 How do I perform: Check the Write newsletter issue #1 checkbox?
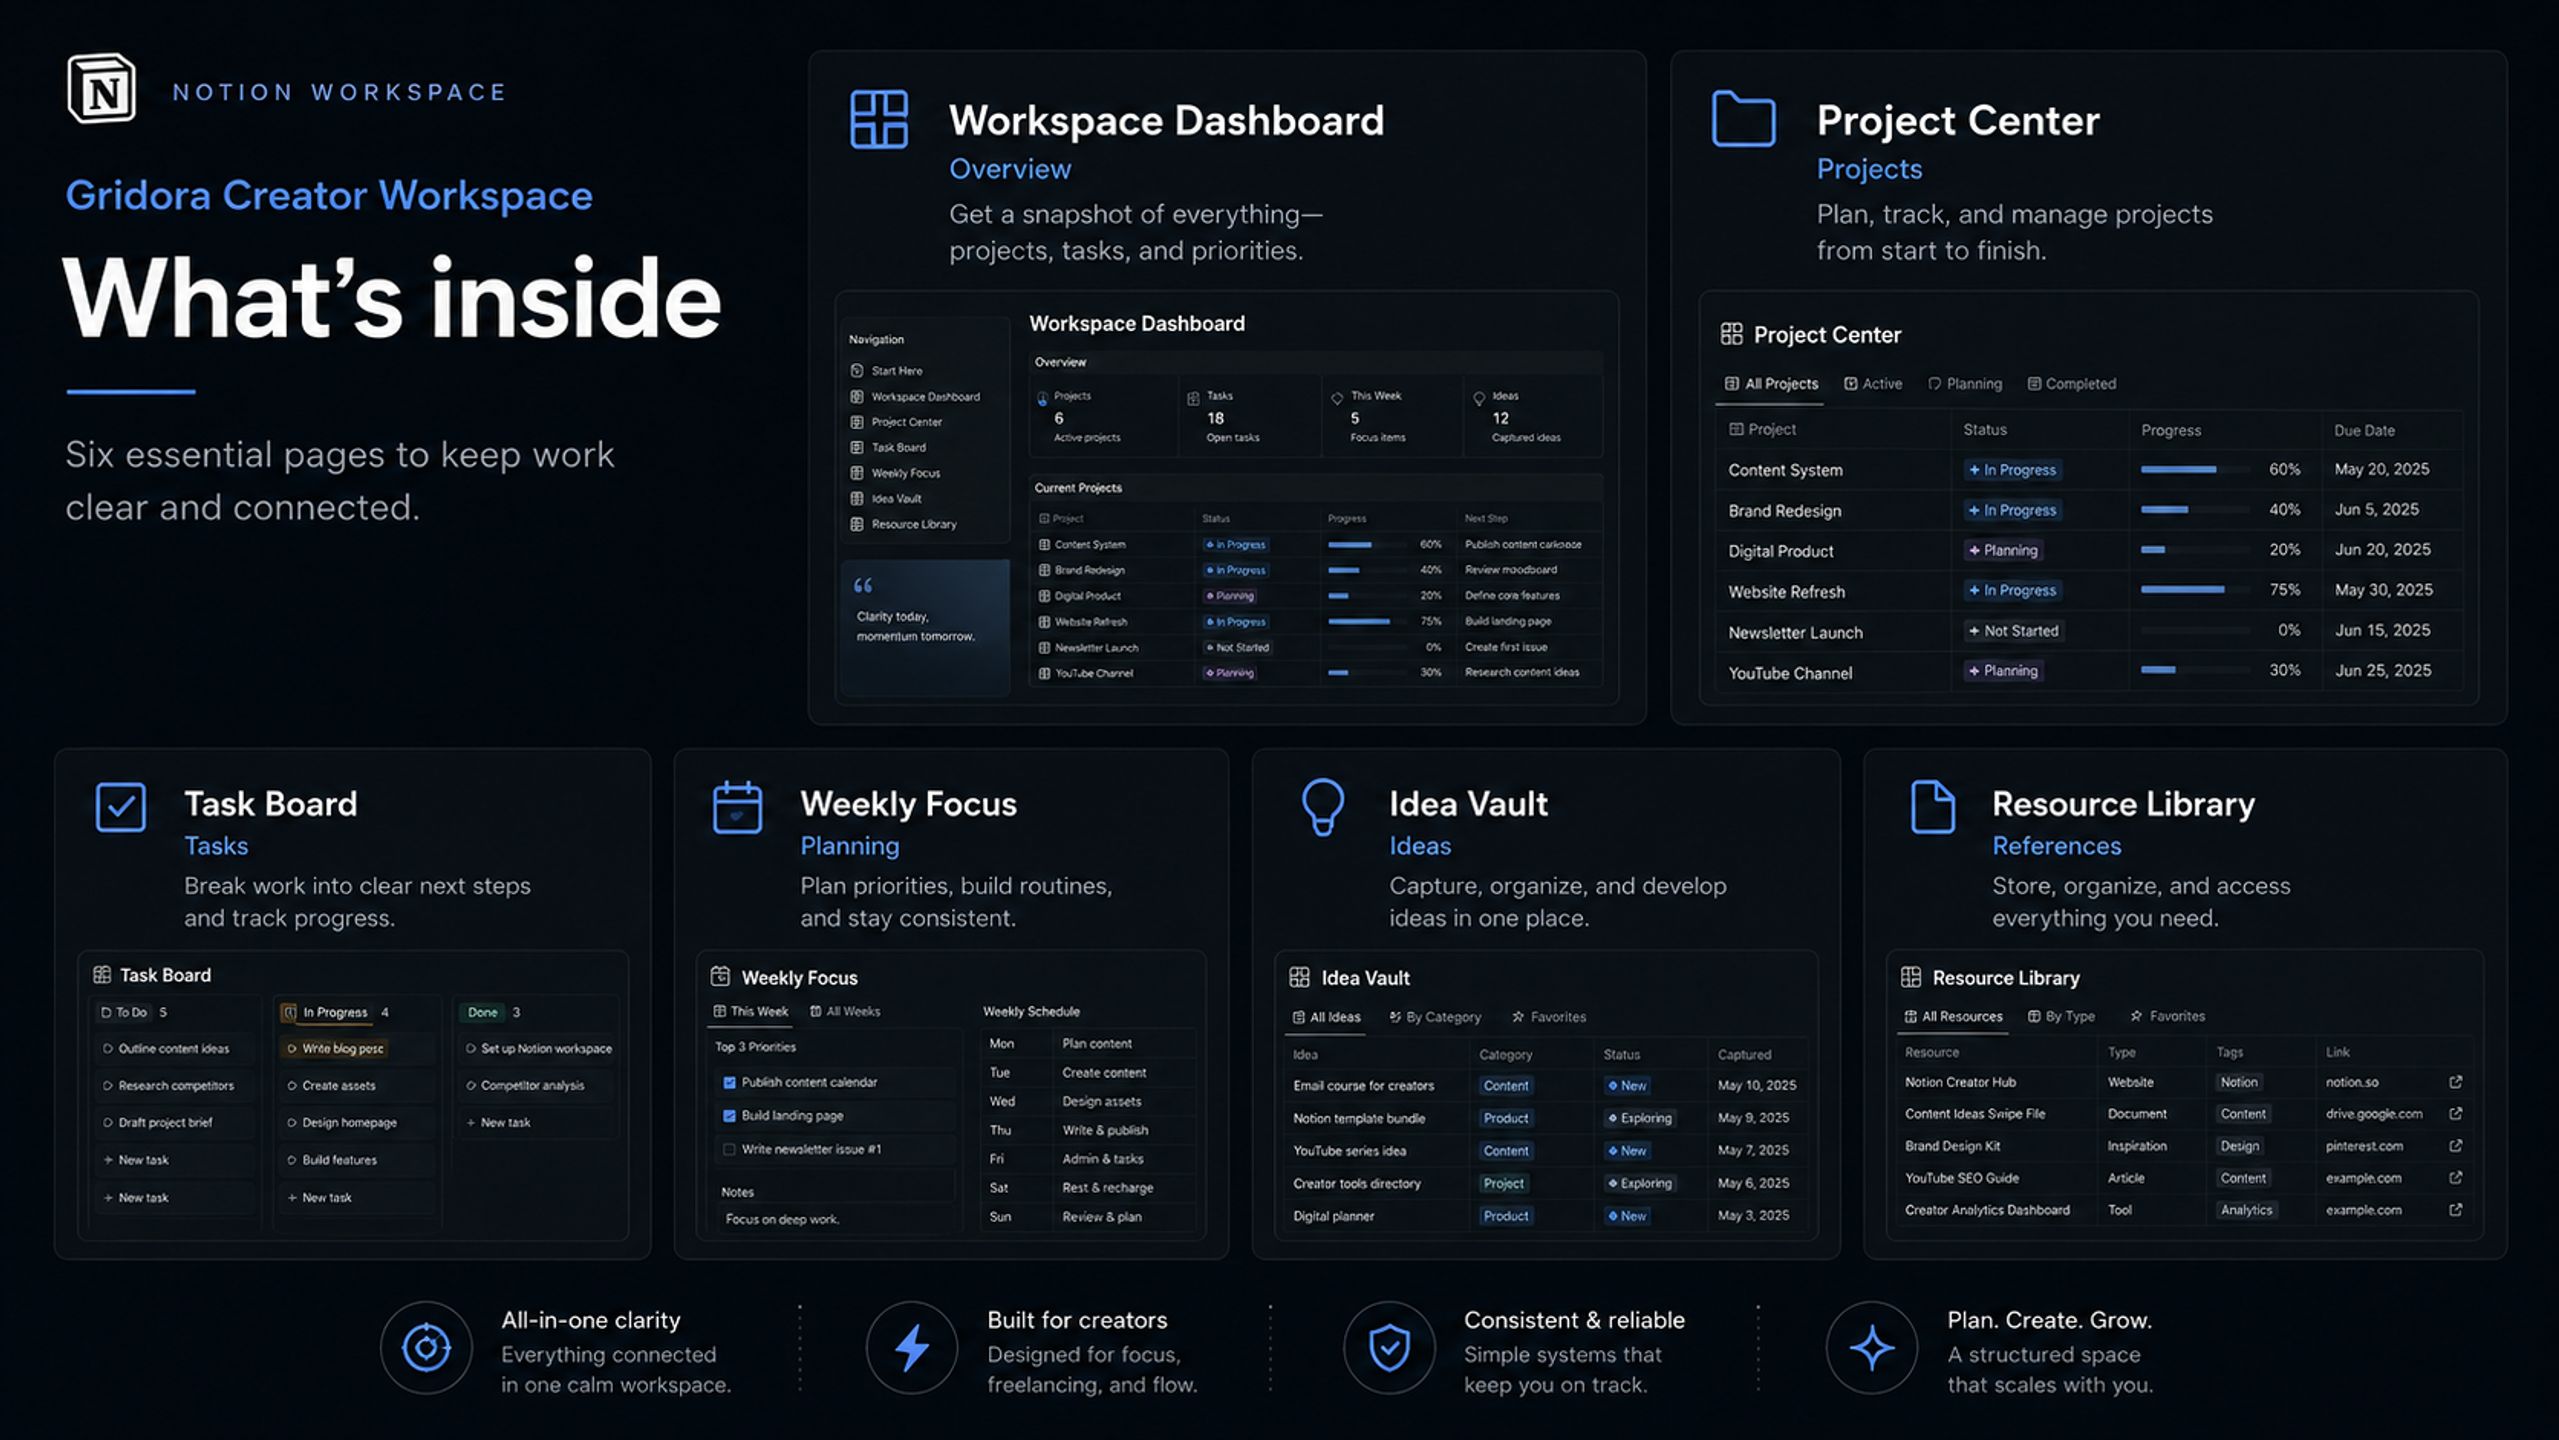[x=729, y=1150]
